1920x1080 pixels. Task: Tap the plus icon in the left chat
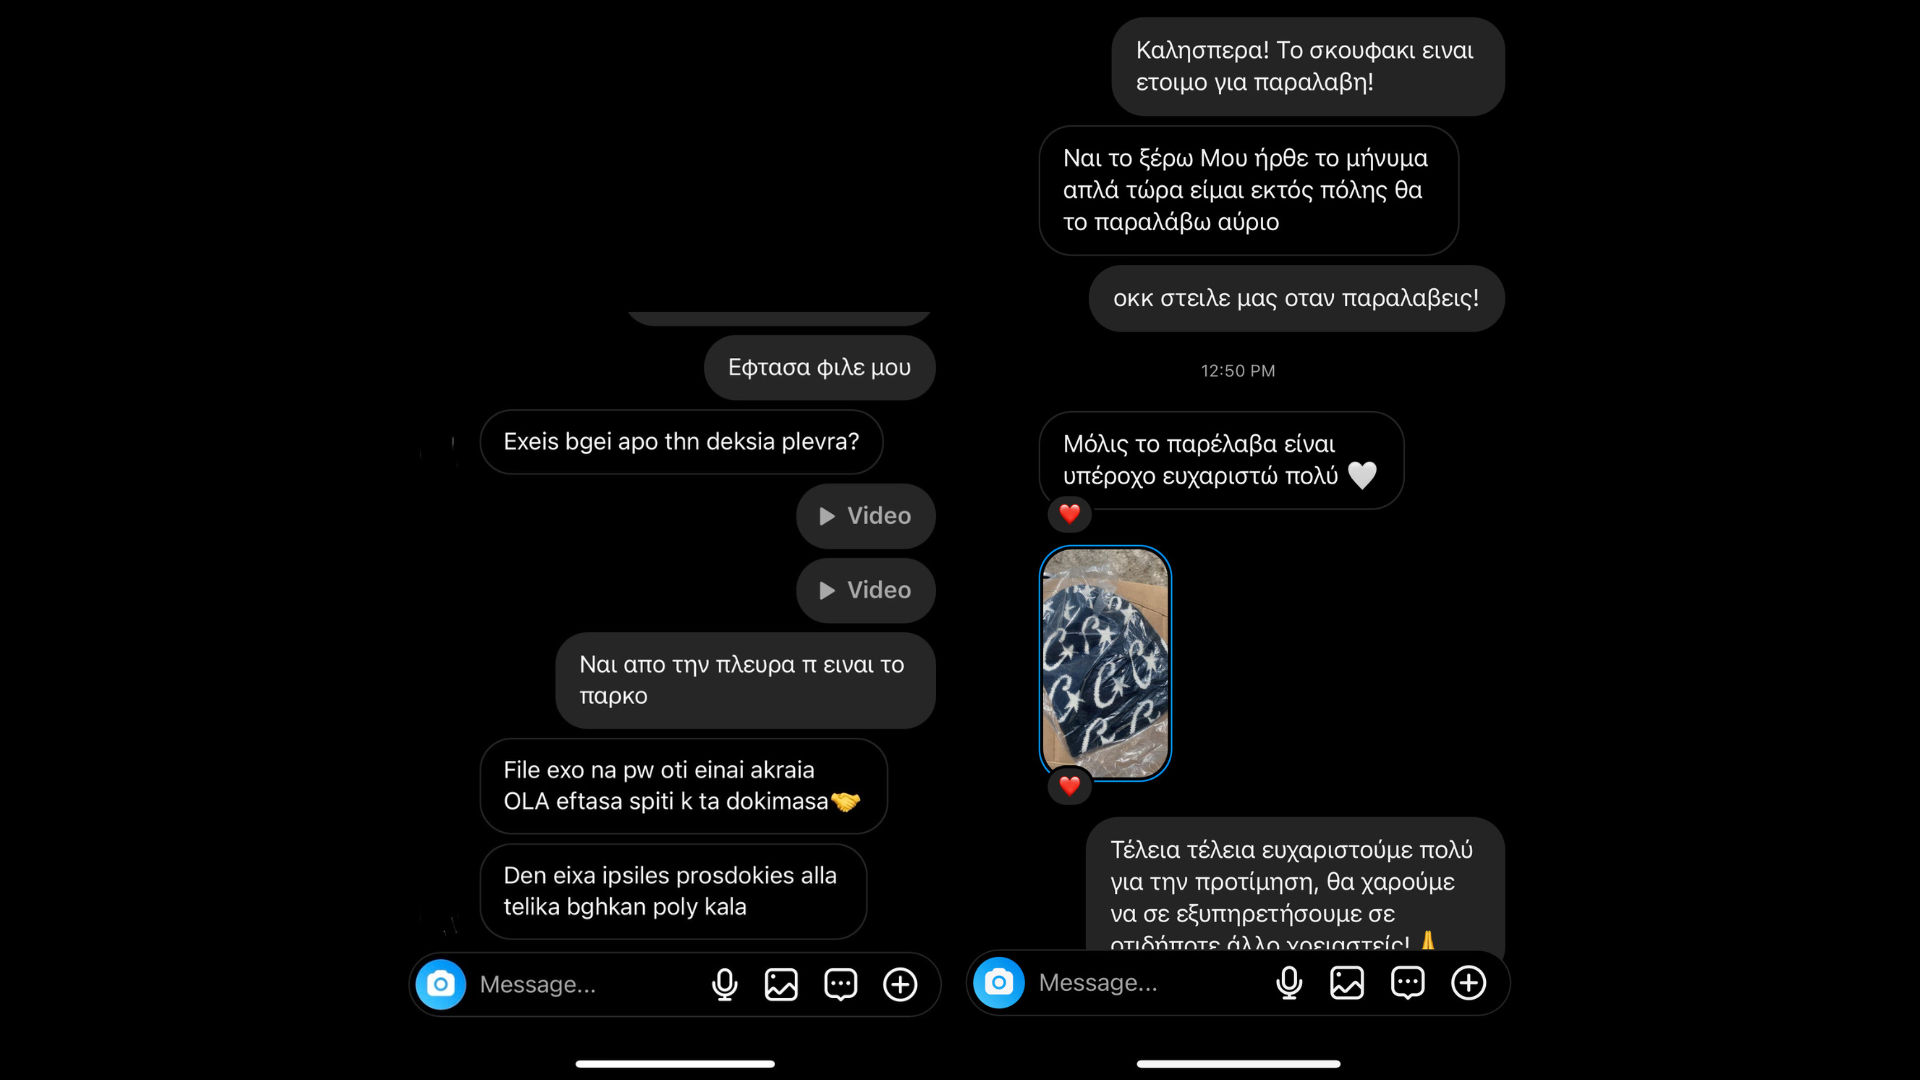click(x=900, y=985)
